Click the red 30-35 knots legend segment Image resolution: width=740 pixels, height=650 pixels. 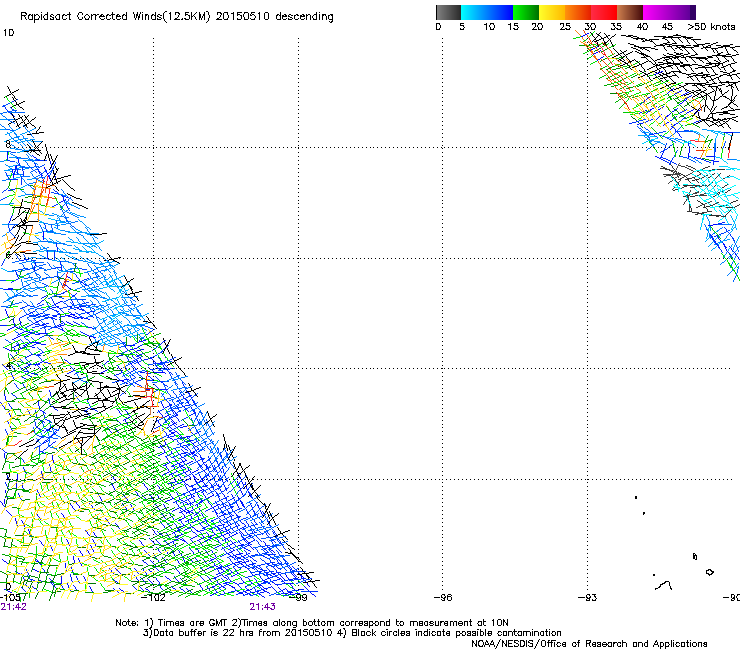[604, 12]
